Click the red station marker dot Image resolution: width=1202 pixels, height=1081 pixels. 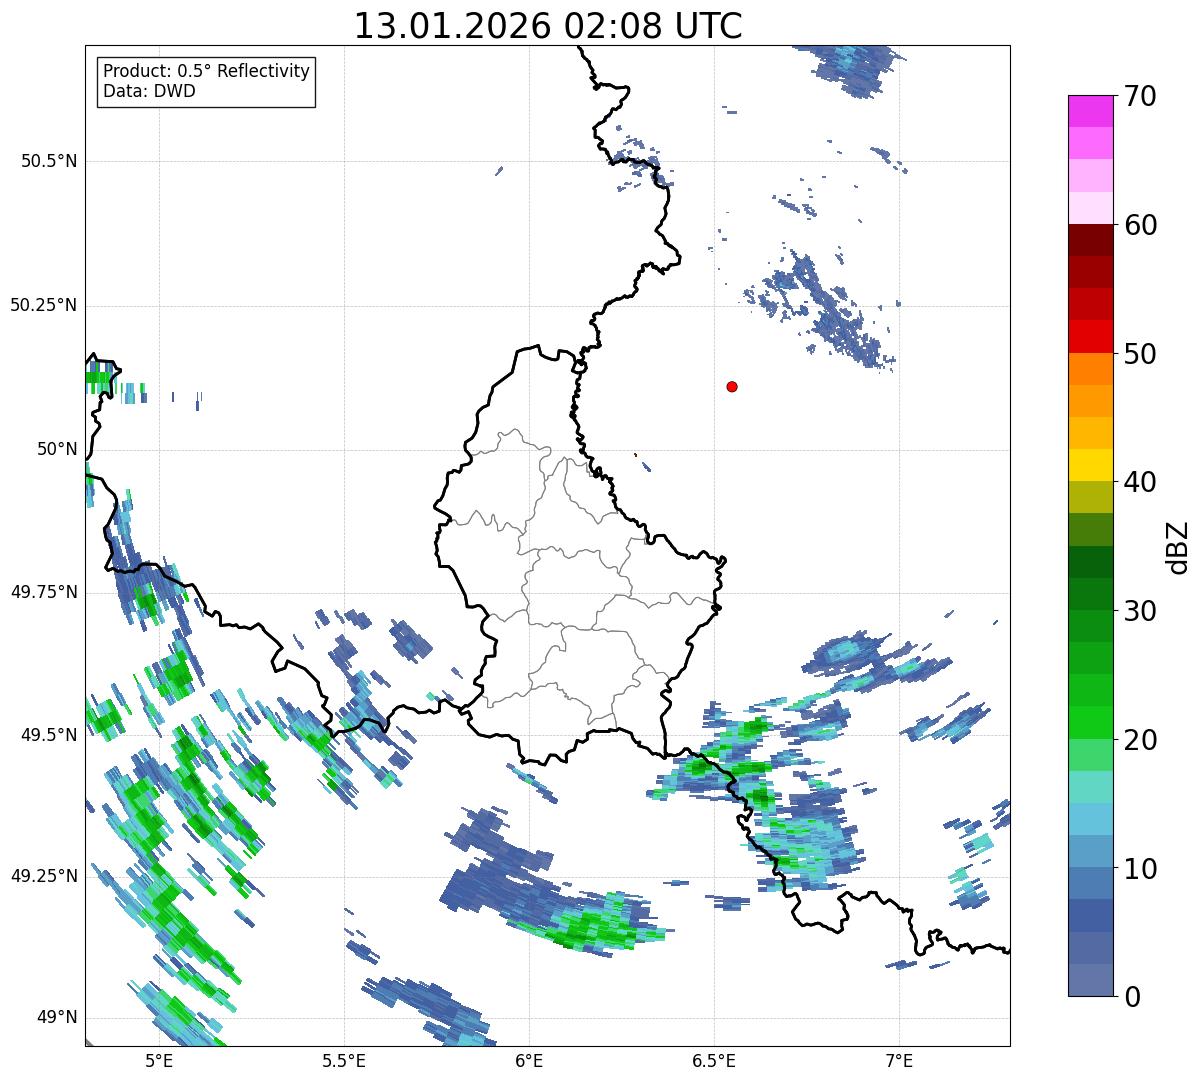[732, 386]
